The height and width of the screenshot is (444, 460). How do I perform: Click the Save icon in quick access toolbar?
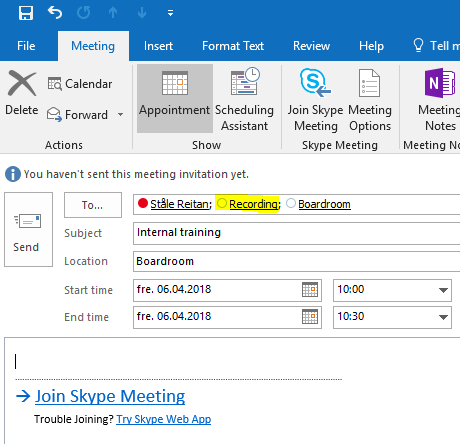(x=26, y=13)
